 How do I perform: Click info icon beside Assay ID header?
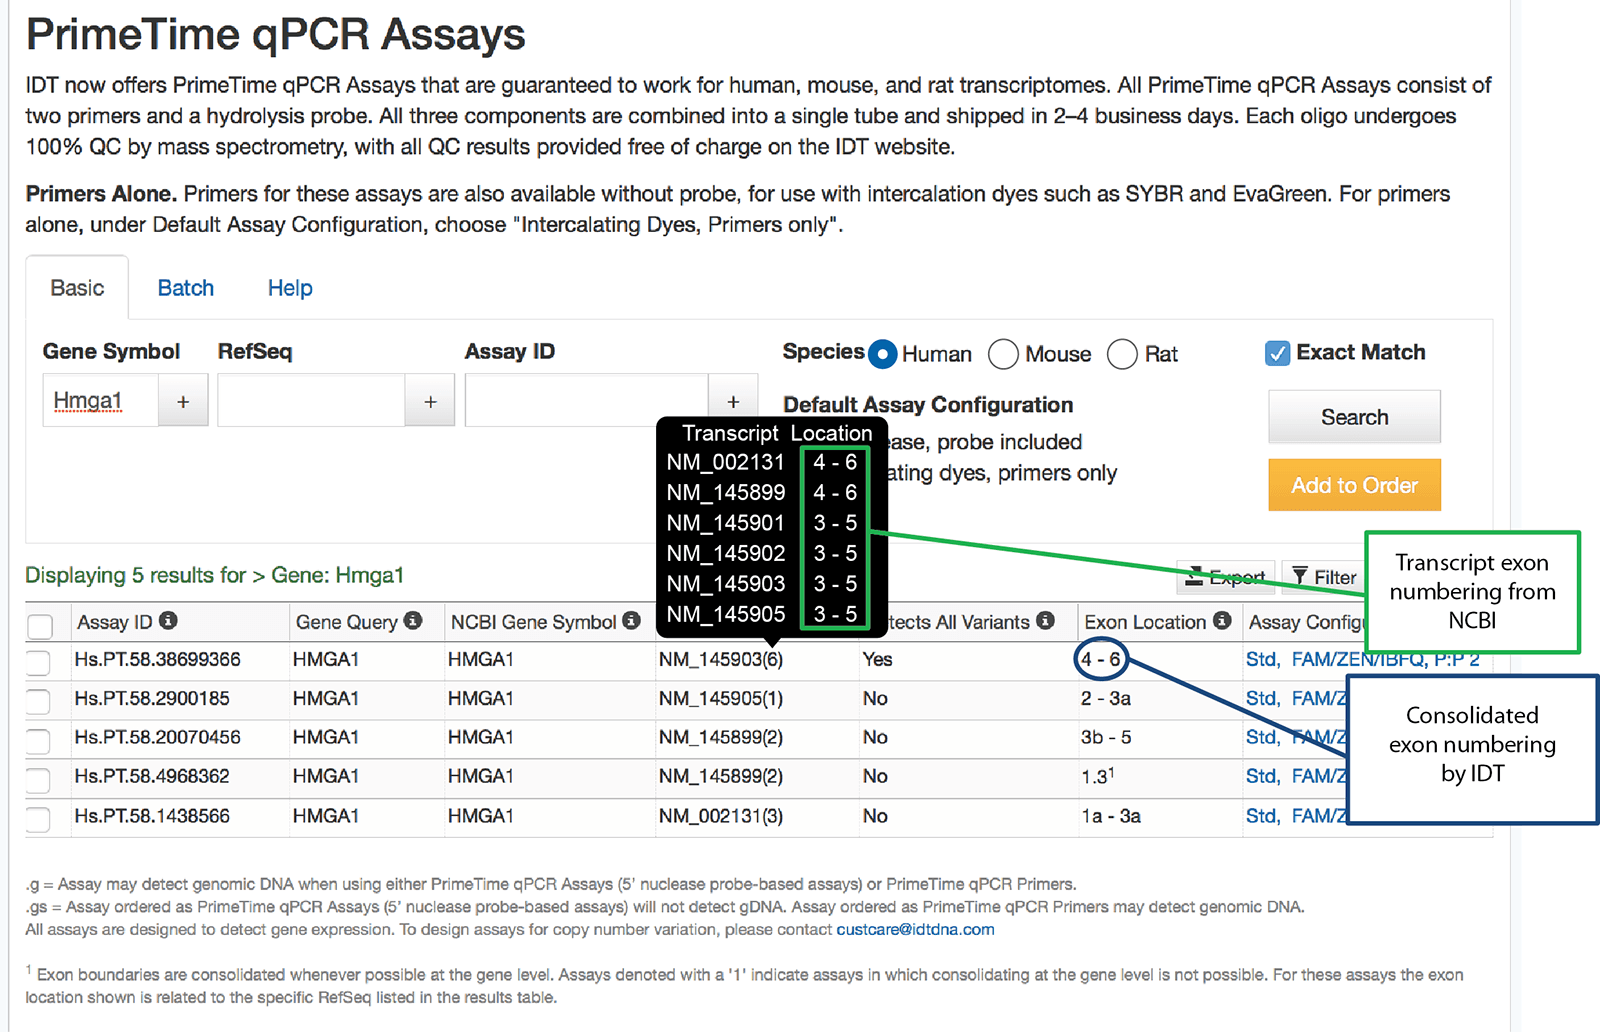[x=168, y=621]
